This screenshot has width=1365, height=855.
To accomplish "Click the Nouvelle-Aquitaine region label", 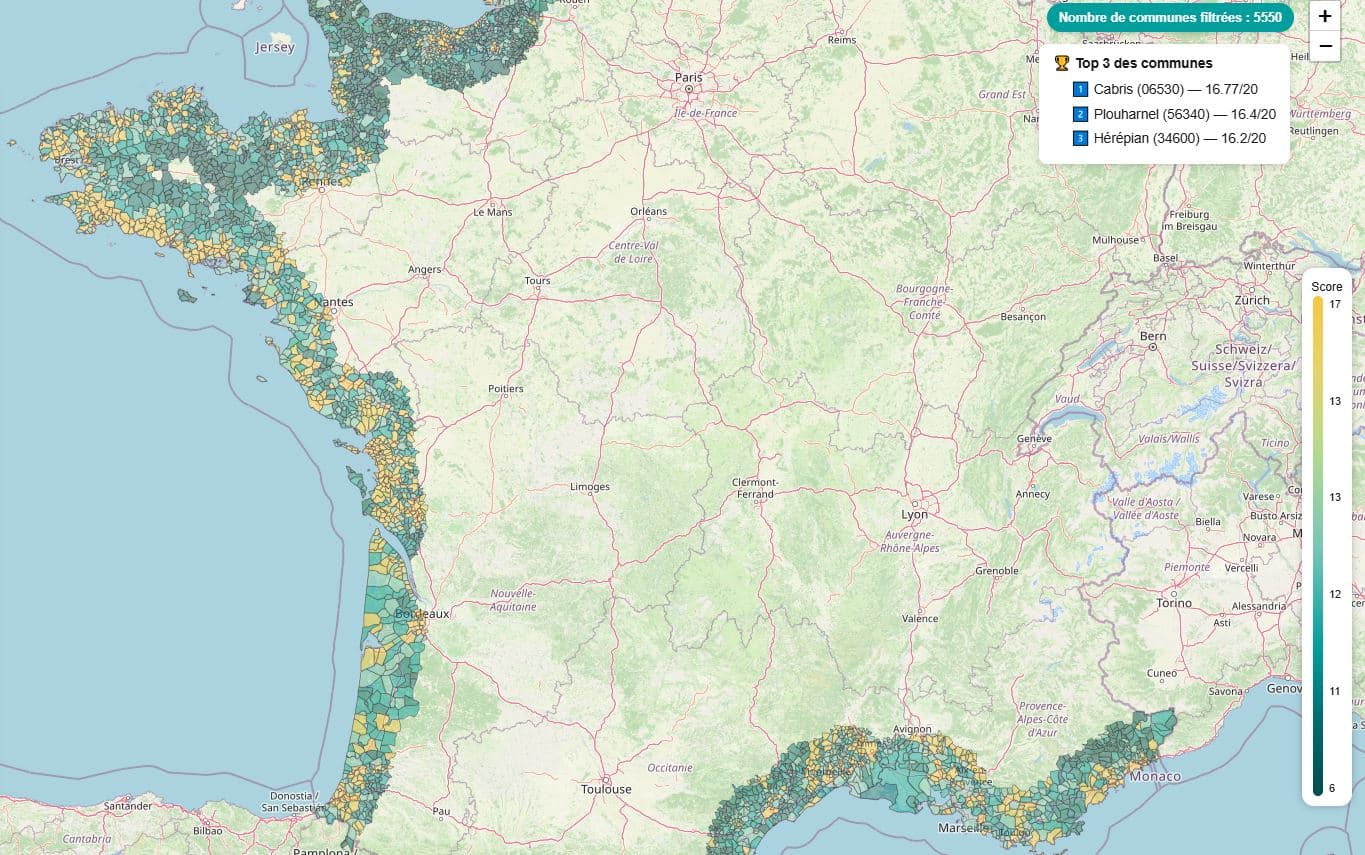I will (513, 599).
